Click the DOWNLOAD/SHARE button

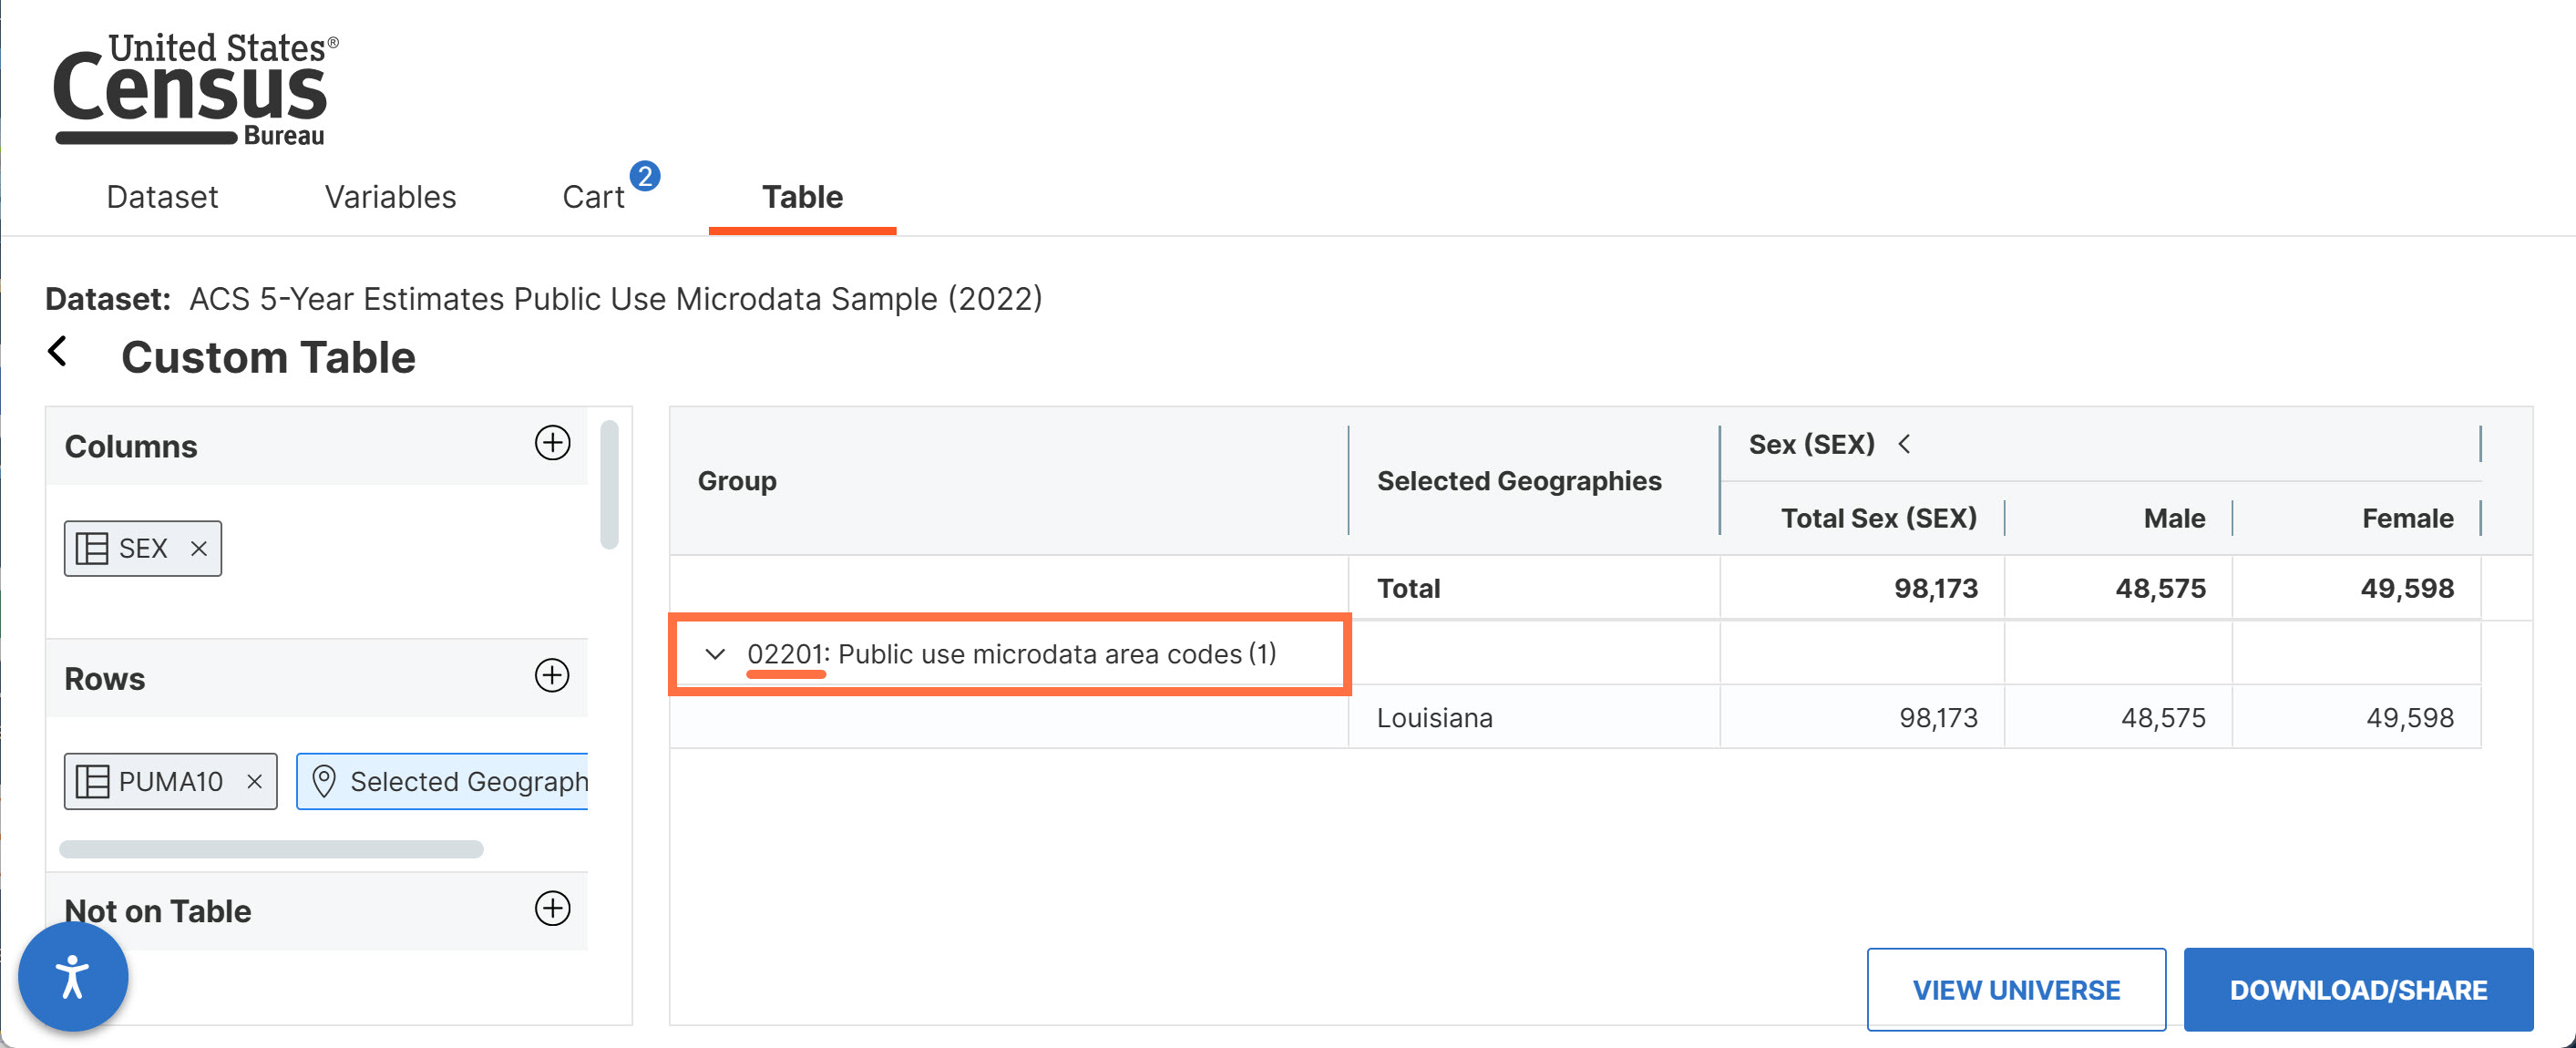pos(2358,990)
